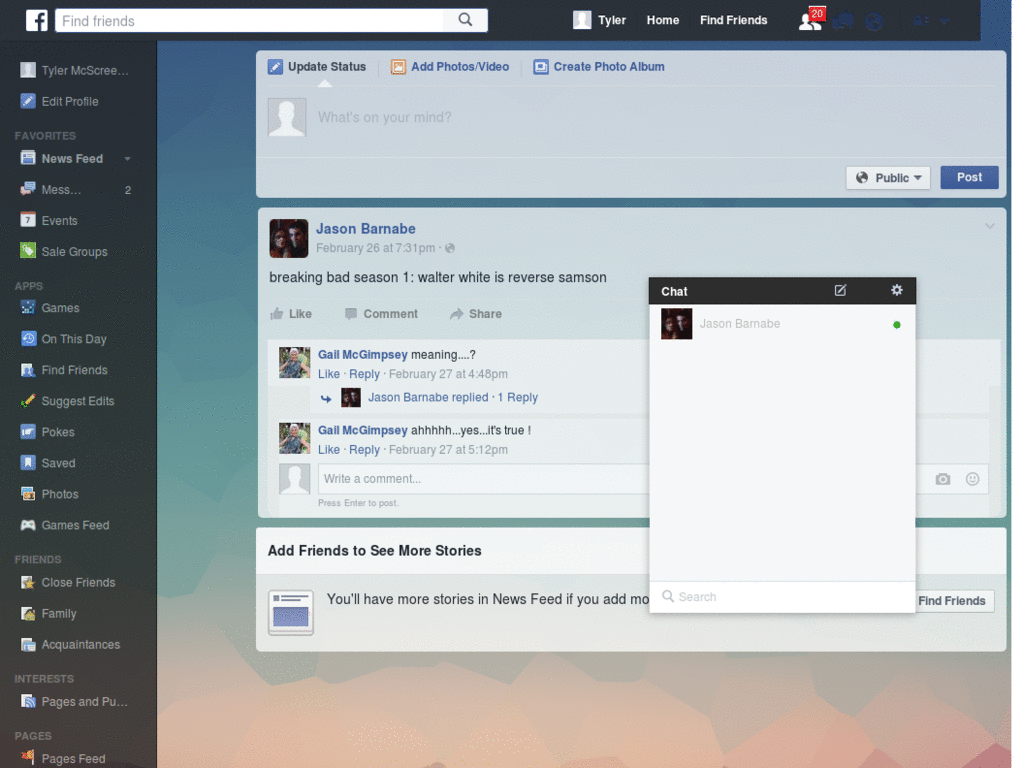The height and width of the screenshot is (768, 1024).
Task: Click the Events calendar icon
Action: click(27, 220)
